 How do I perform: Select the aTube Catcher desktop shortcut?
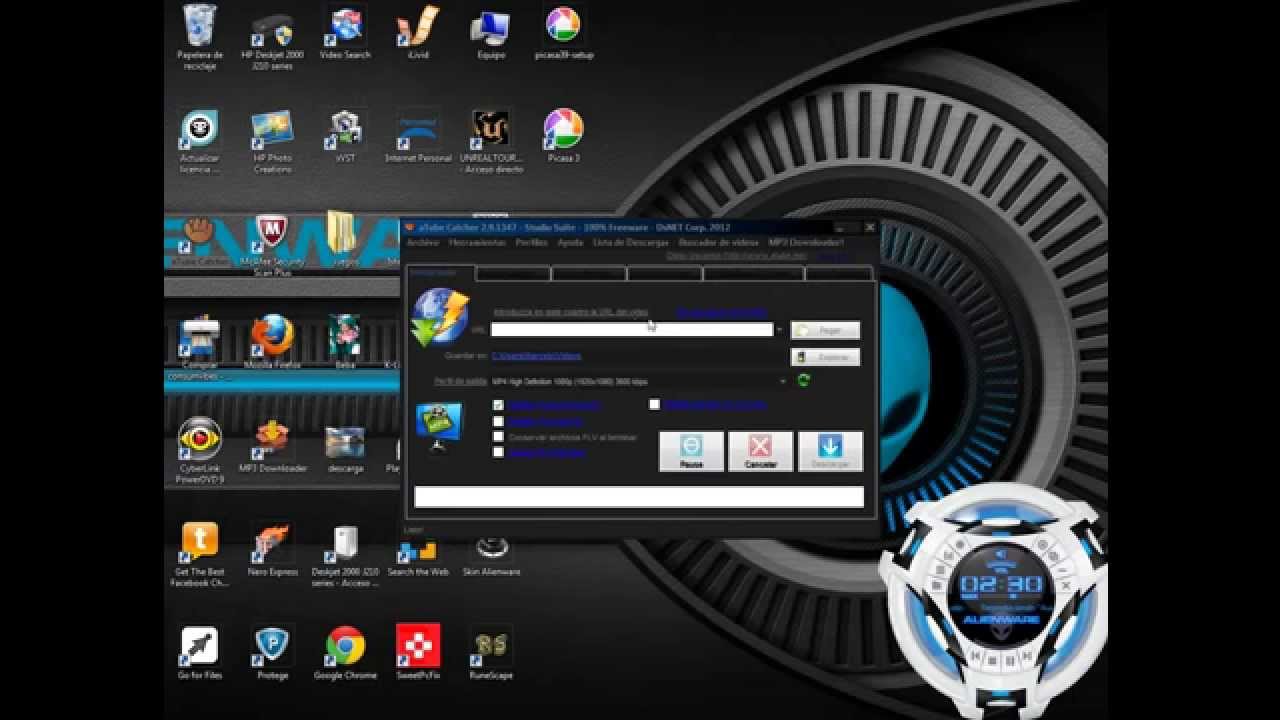pos(200,240)
